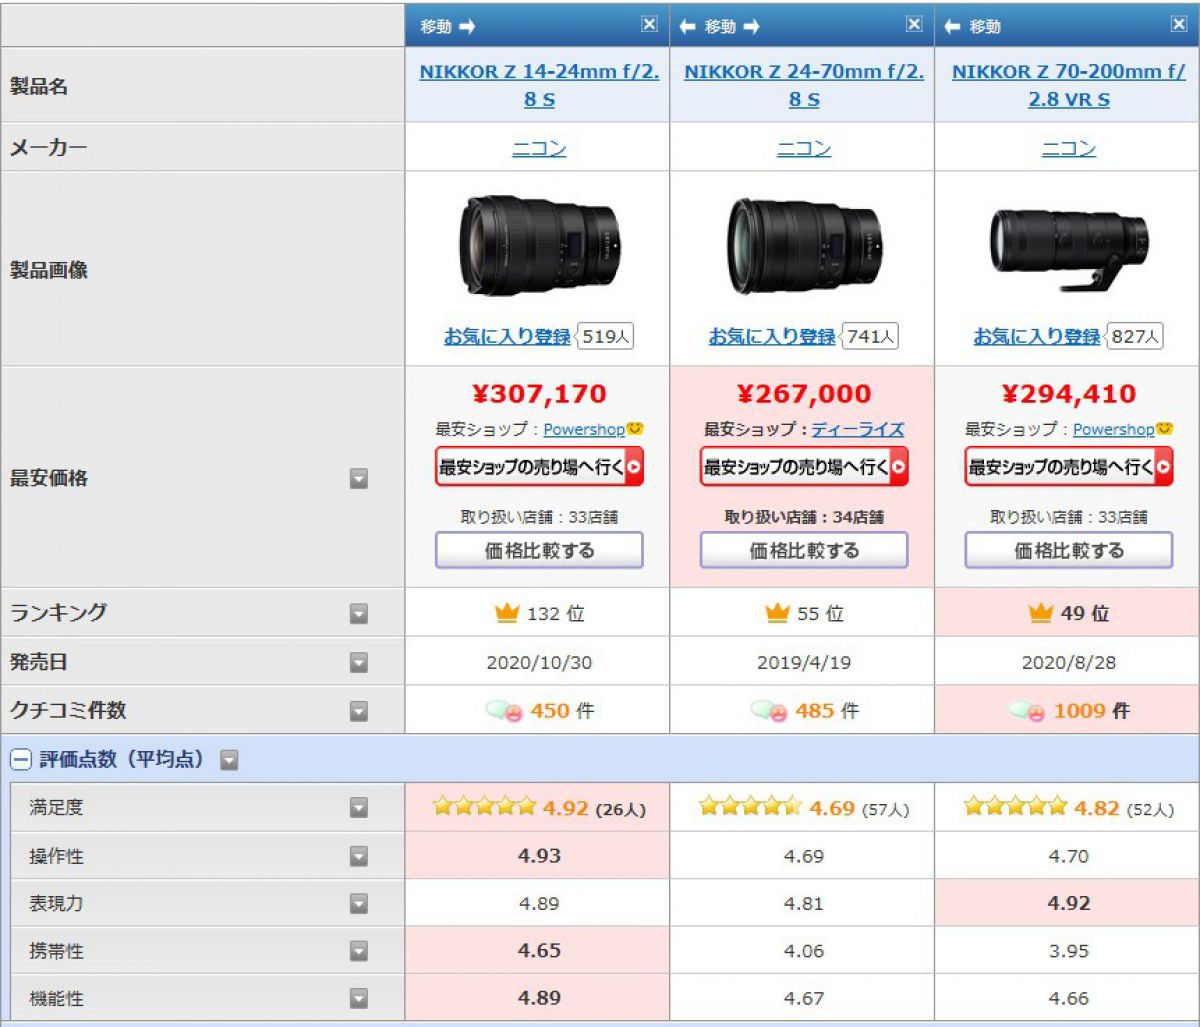Open dropdown arrow on 最安価格 row
Image resolution: width=1200 pixels, height=1027 pixels.
click(x=359, y=479)
